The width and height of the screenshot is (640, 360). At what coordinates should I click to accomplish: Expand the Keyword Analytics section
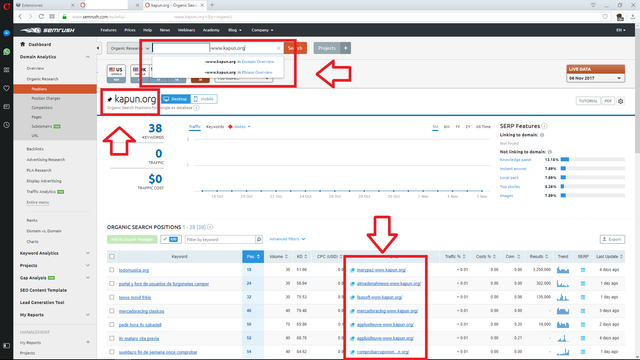tap(87, 253)
